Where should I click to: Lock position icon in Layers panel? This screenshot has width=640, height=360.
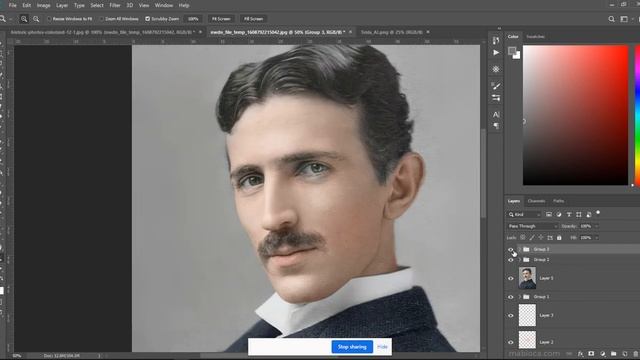pyautogui.click(x=541, y=238)
